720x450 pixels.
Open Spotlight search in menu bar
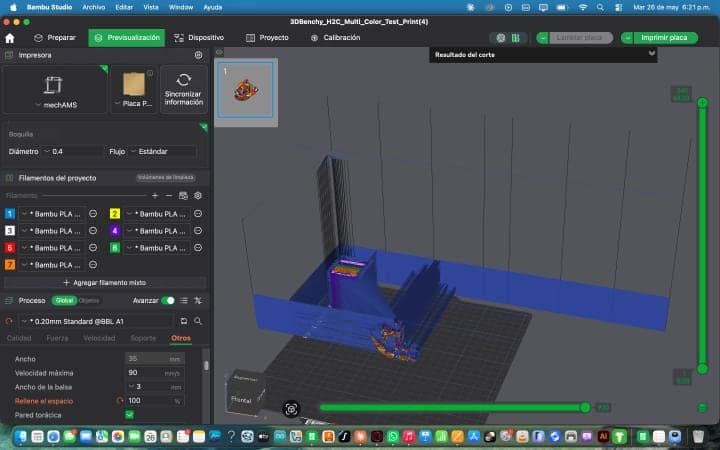(x=600, y=7)
